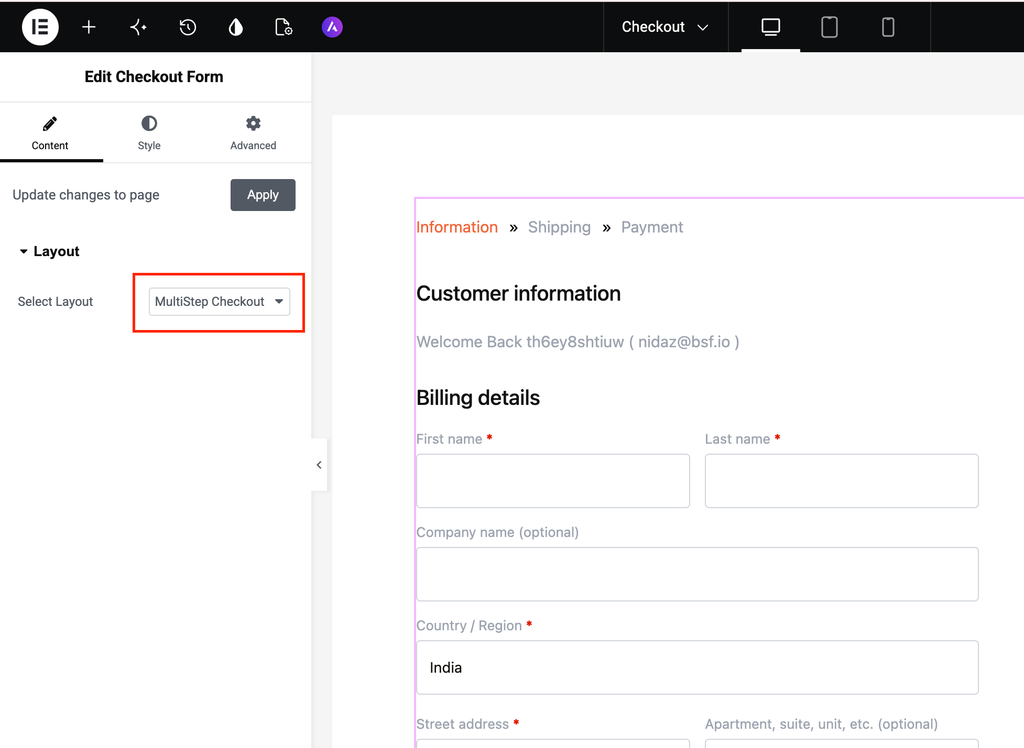This screenshot has width=1024, height=748.
Task: Click the purple Astra icon
Action: click(x=332, y=27)
